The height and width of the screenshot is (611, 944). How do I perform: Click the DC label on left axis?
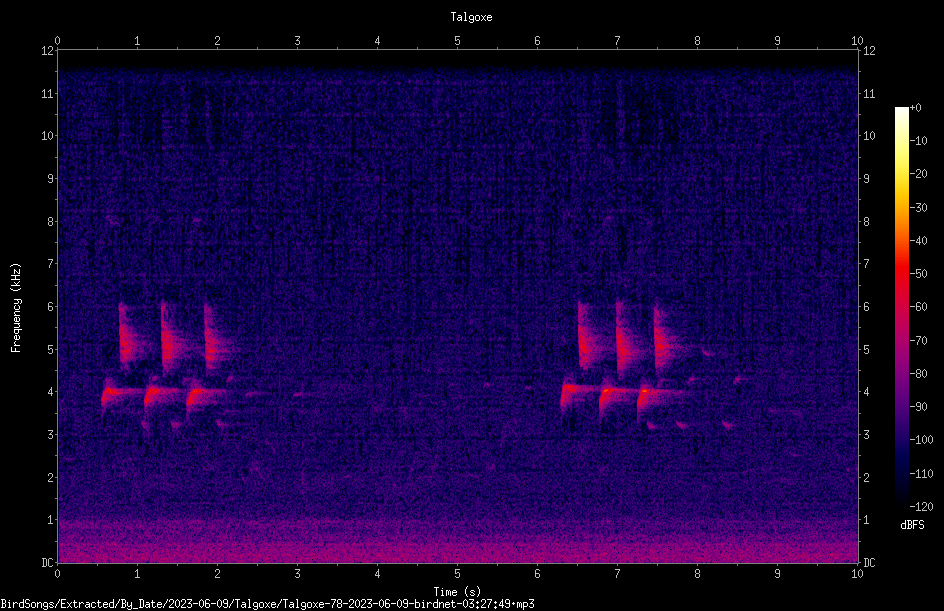pos(48,563)
